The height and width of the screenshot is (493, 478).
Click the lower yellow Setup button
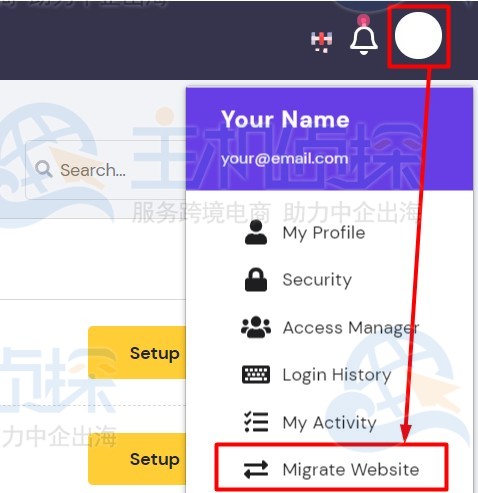click(137, 459)
